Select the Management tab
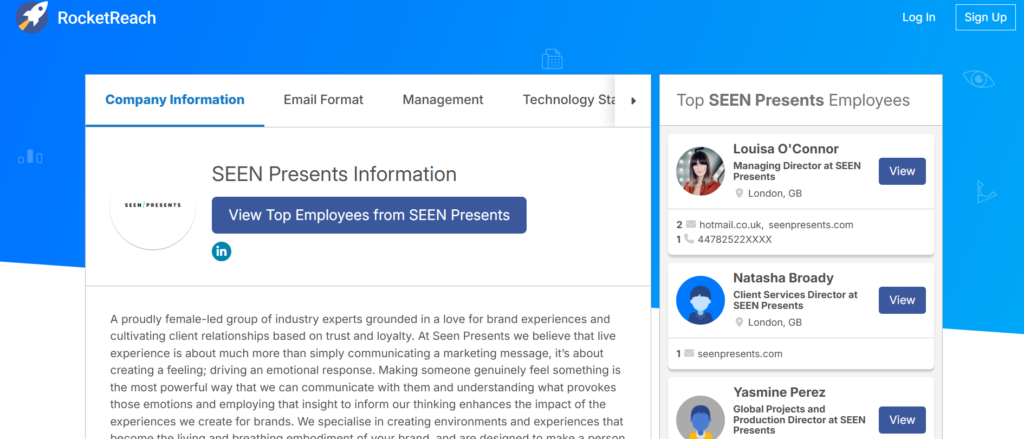This screenshot has width=1024, height=439. 443,100
